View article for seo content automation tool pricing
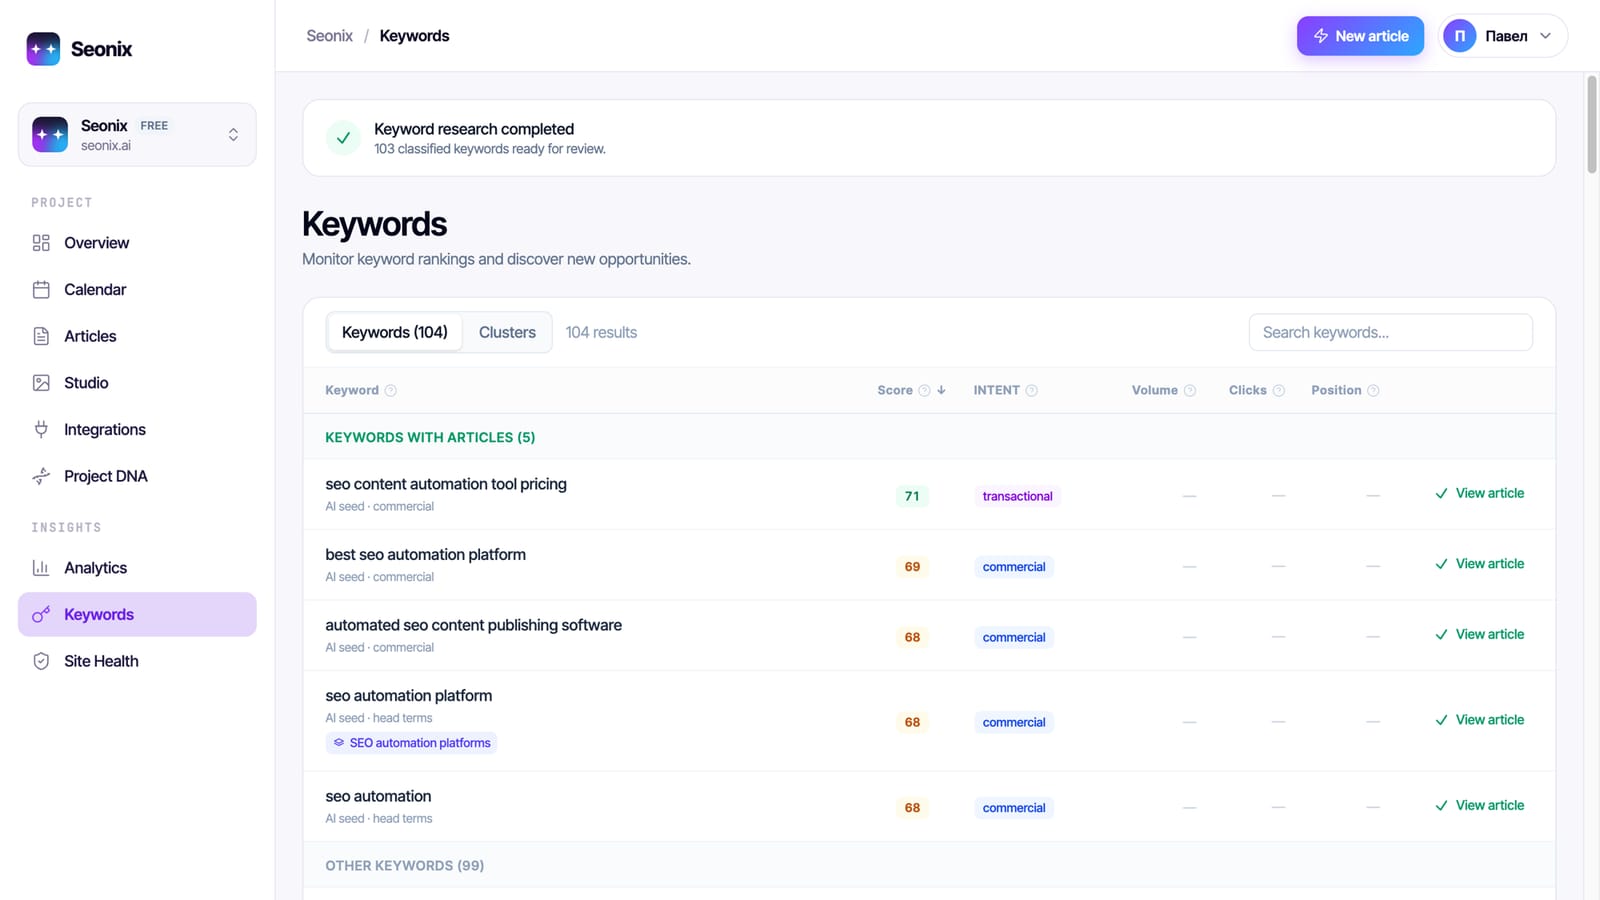The height and width of the screenshot is (900, 1600). point(1480,493)
